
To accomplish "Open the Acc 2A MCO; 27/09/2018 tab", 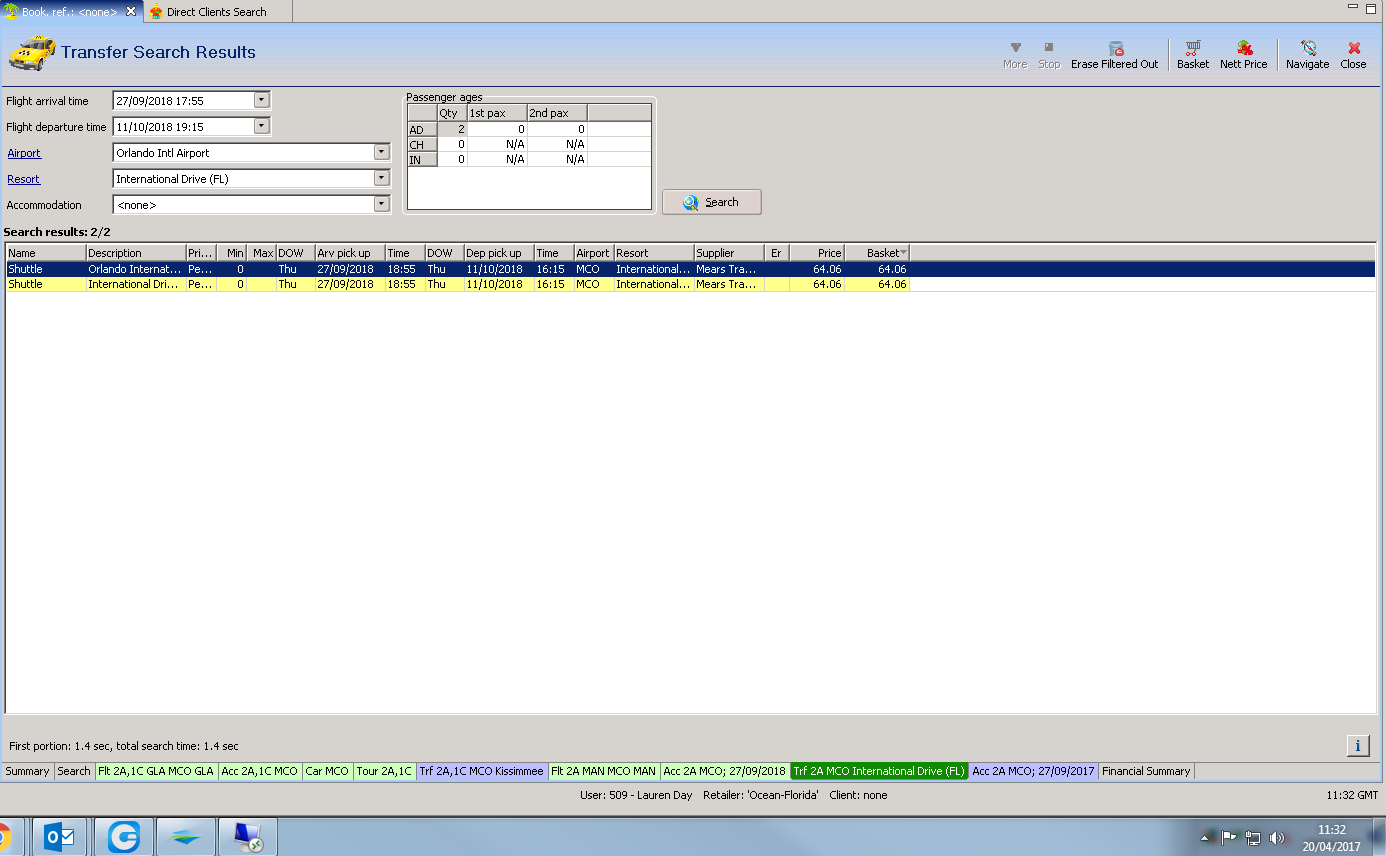I will (x=725, y=771).
